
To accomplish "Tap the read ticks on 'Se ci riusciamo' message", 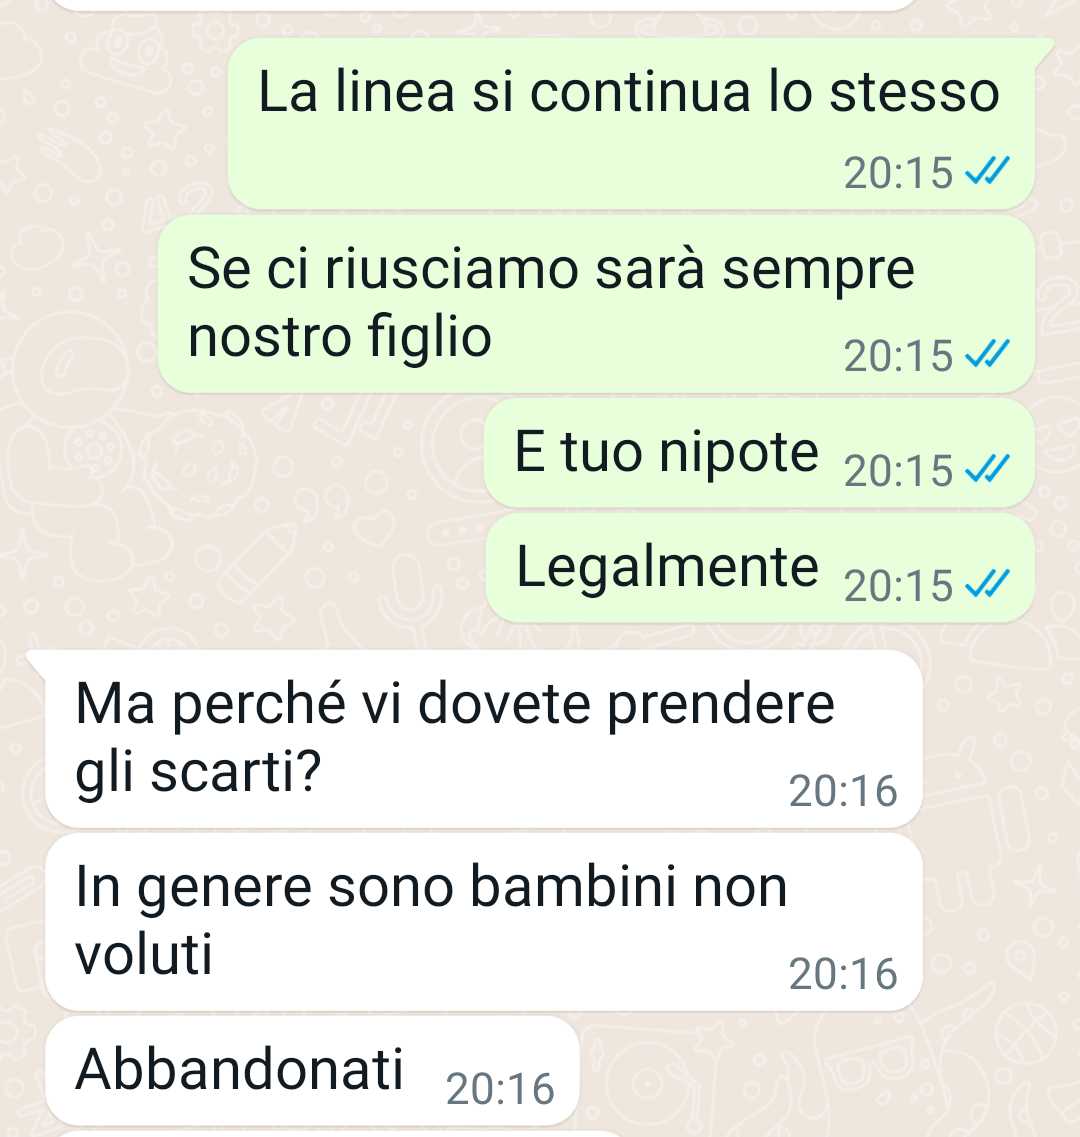I will coord(987,355).
